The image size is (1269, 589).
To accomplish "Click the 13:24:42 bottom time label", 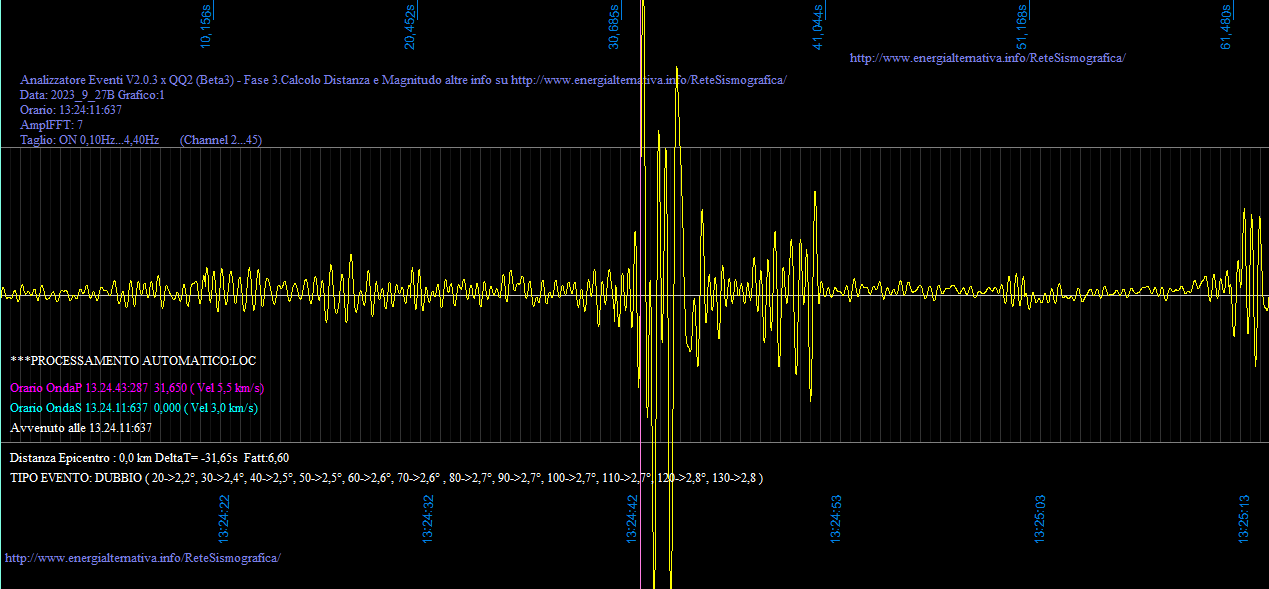I will pos(632,518).
